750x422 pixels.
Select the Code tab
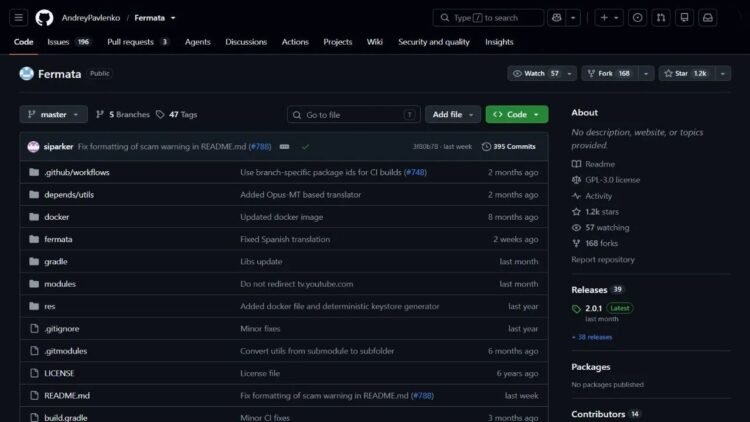pyautogui.click(x=23, y=42)
